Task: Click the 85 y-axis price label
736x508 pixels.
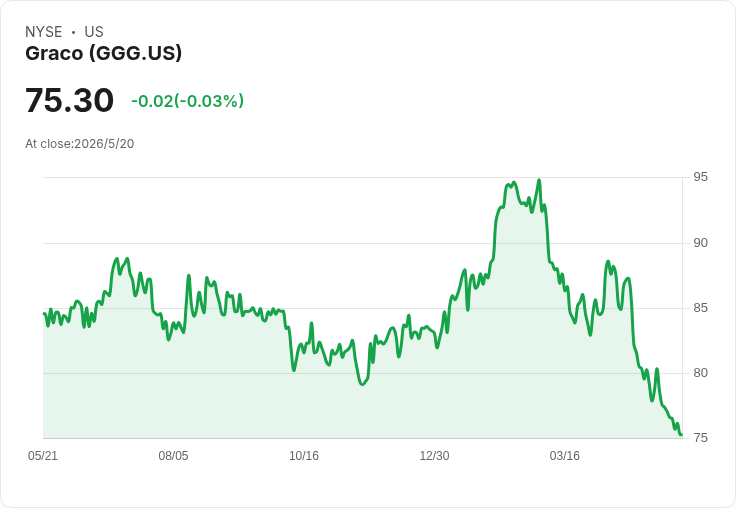Action: [700, 308]
